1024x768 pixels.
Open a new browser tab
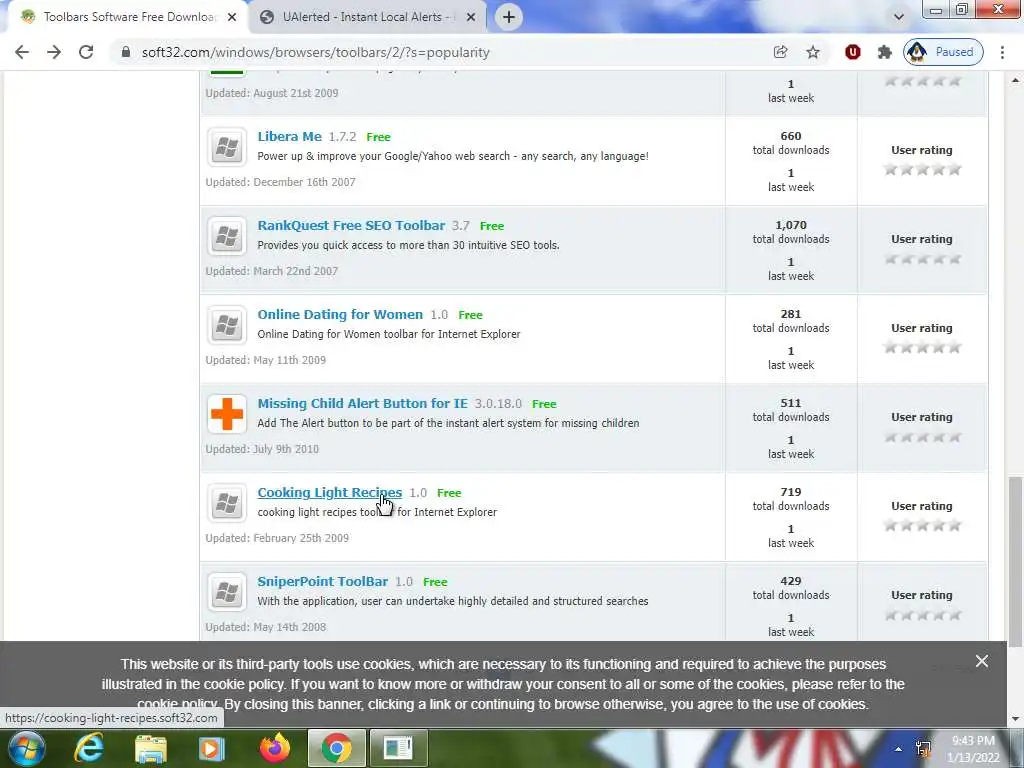click(x=509, y=17)
